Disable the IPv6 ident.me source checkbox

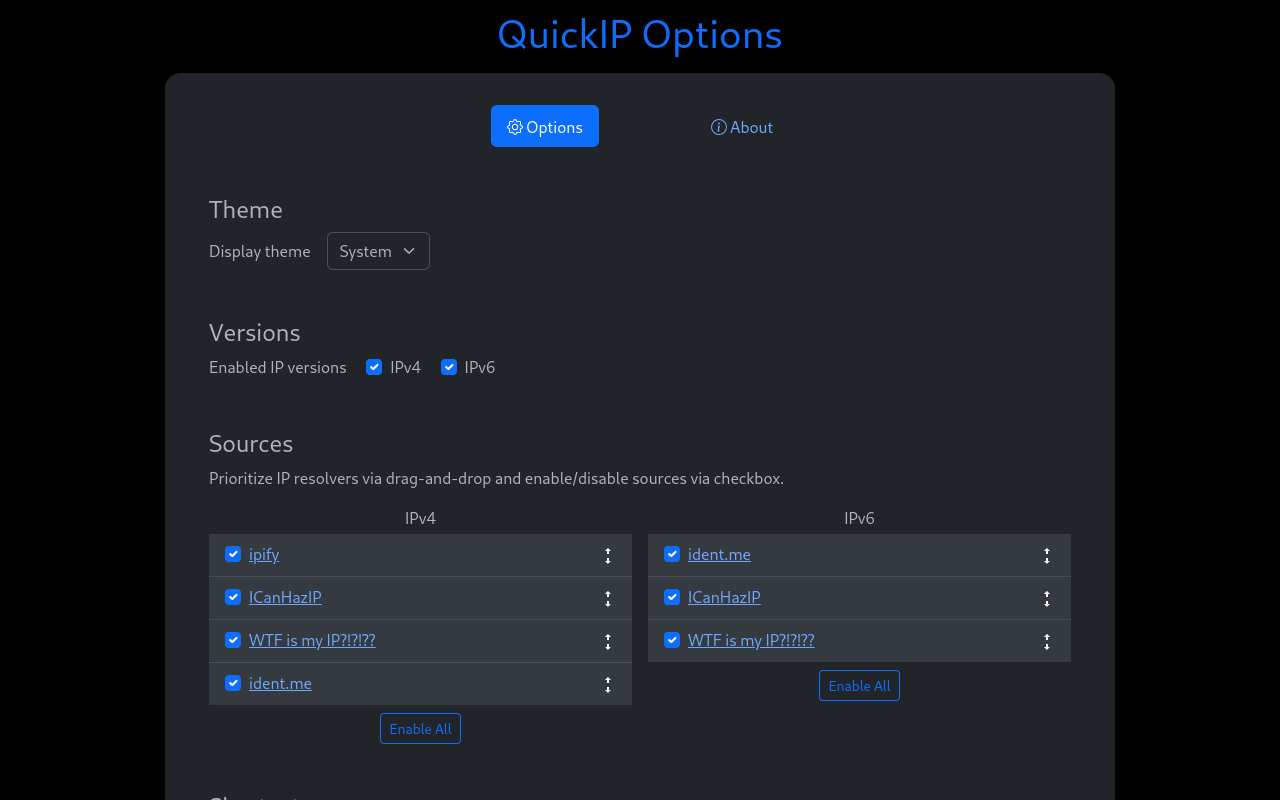[x=672, y=554]
